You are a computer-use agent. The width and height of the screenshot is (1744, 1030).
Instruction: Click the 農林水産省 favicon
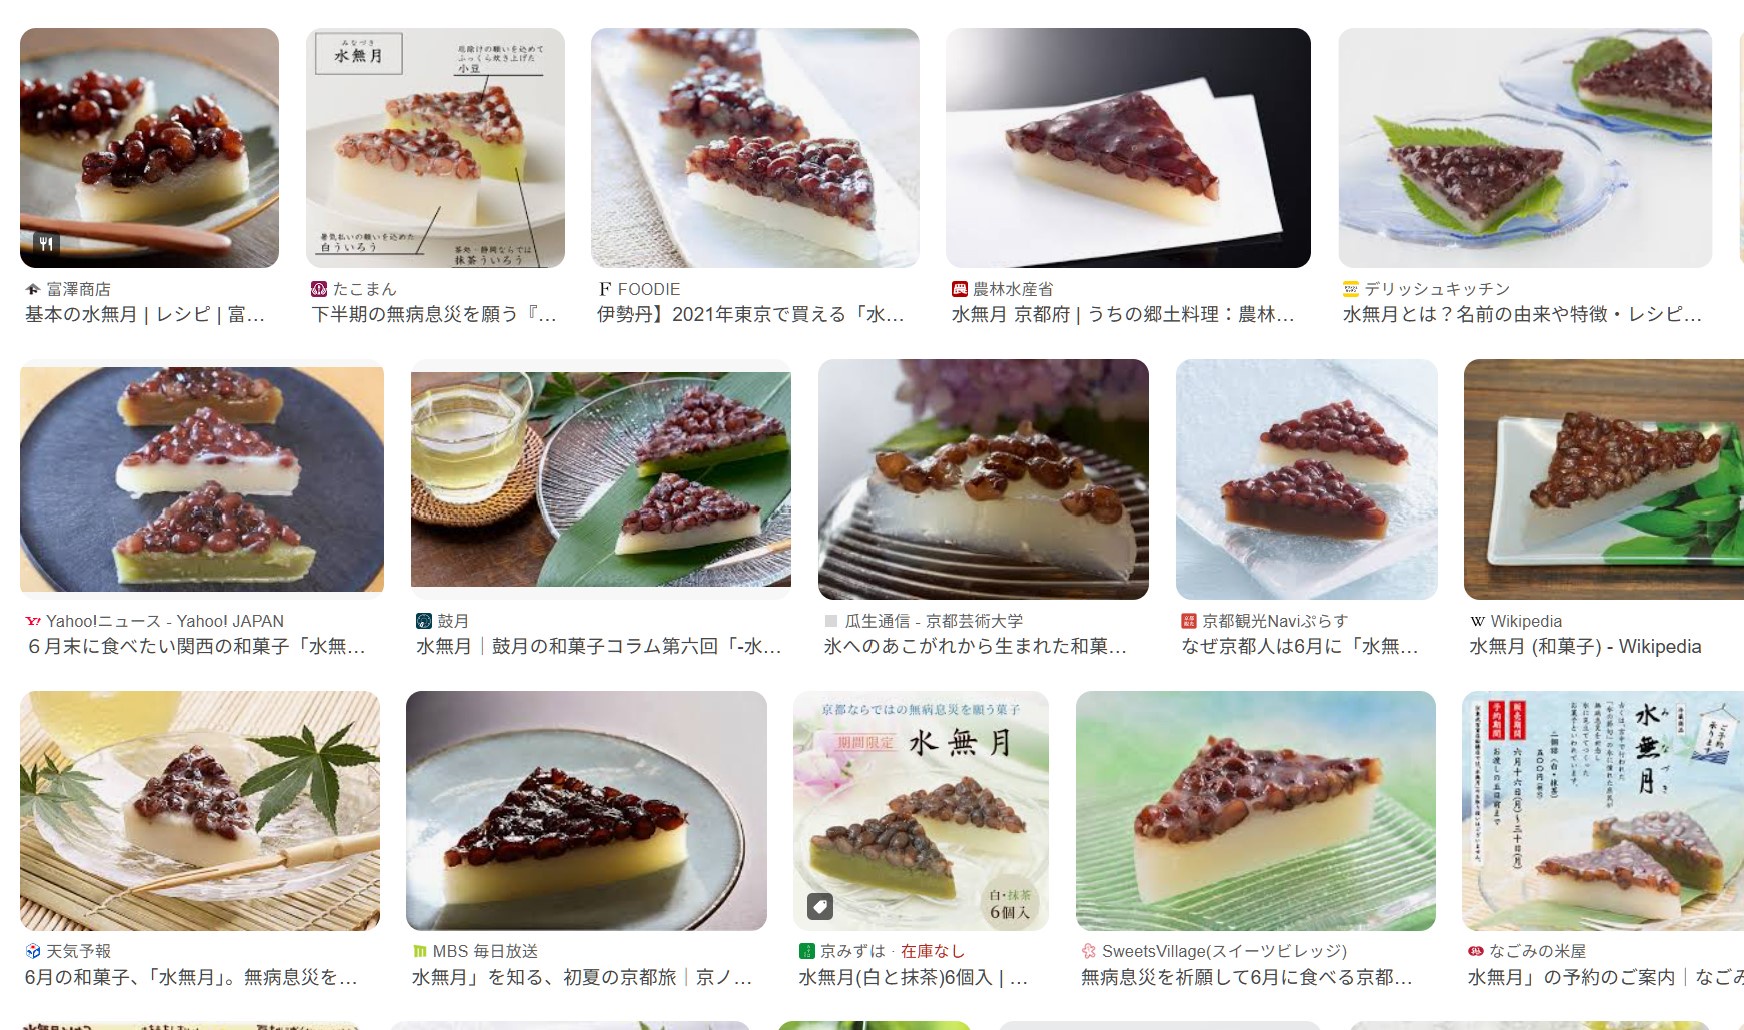tap(959, 289)
